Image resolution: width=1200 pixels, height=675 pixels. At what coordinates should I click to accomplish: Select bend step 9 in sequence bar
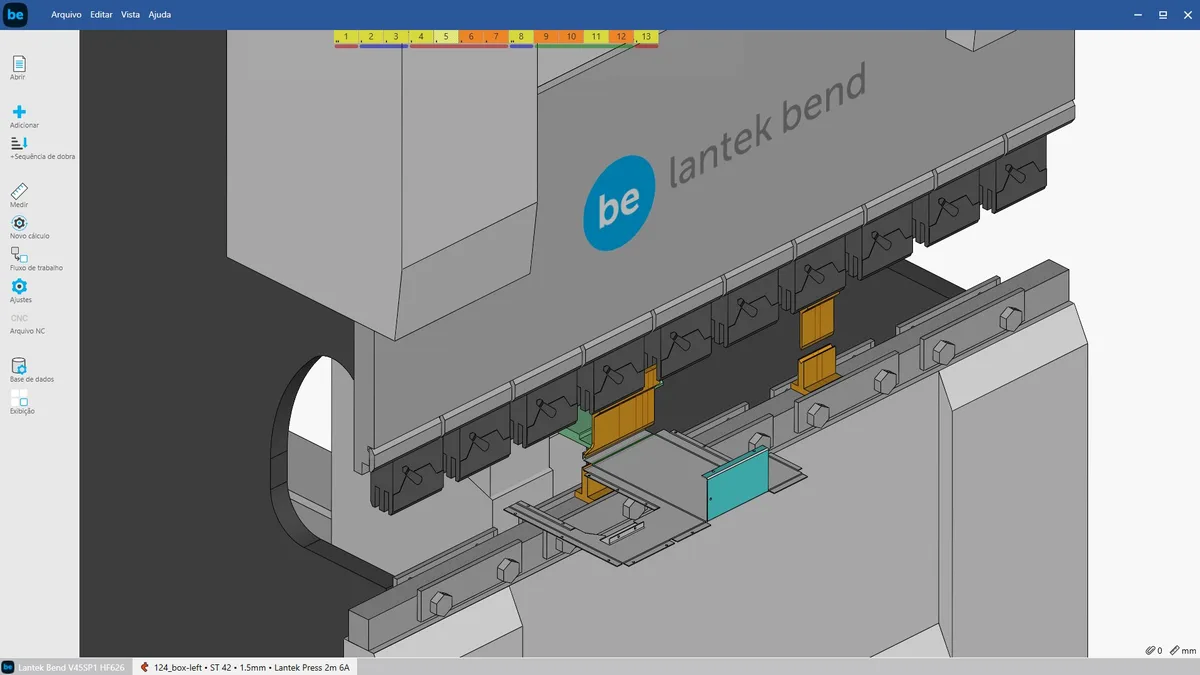(546, 37)
